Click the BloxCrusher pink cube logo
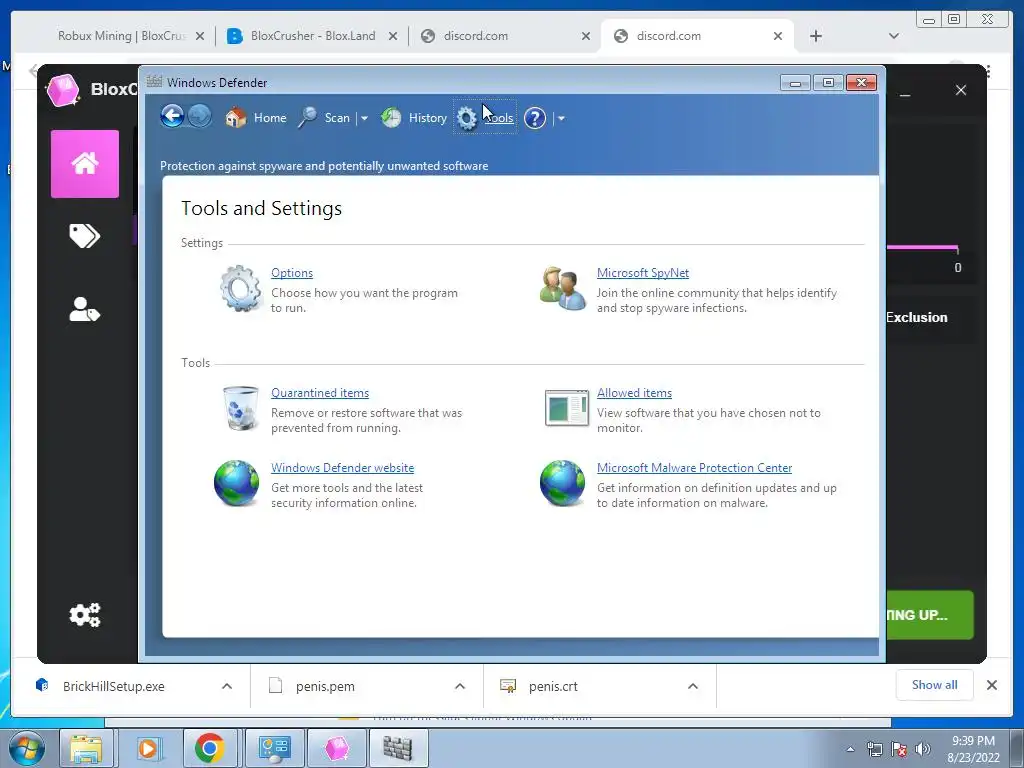 tap(63, 90)
